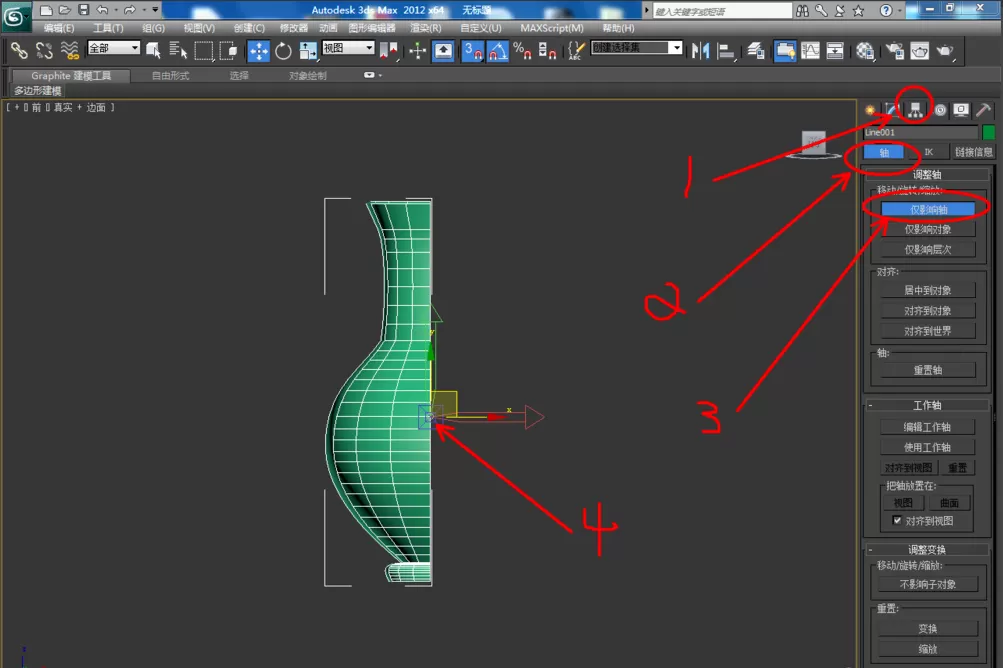This screenshot has height=668, width=1003.
Task: Create a new scene from the quick access toolbar
Action: [46, 10]
